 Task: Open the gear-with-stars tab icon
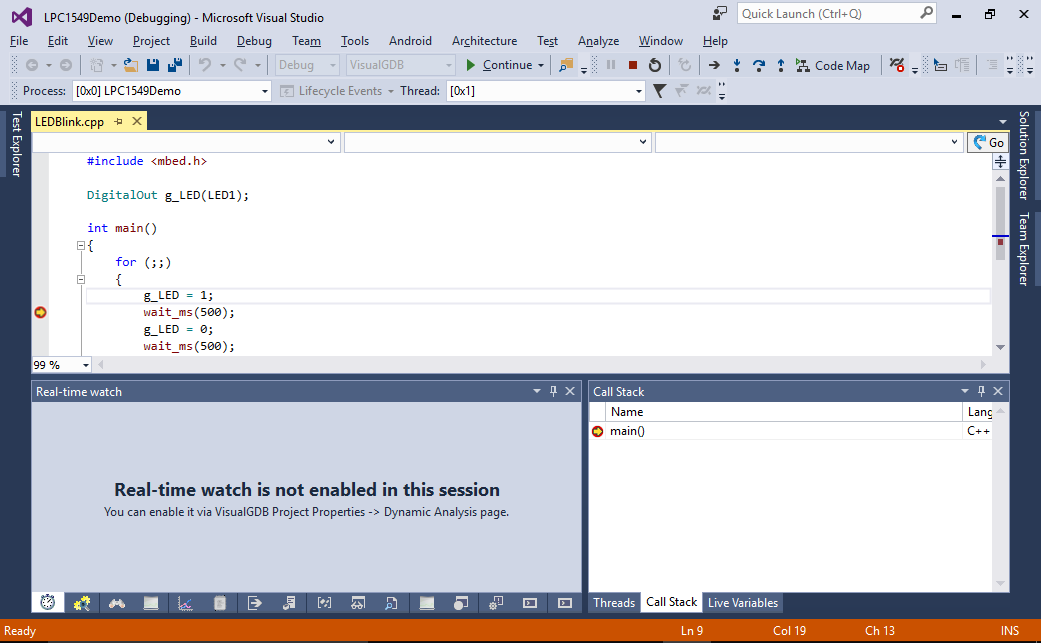point(82,603)
